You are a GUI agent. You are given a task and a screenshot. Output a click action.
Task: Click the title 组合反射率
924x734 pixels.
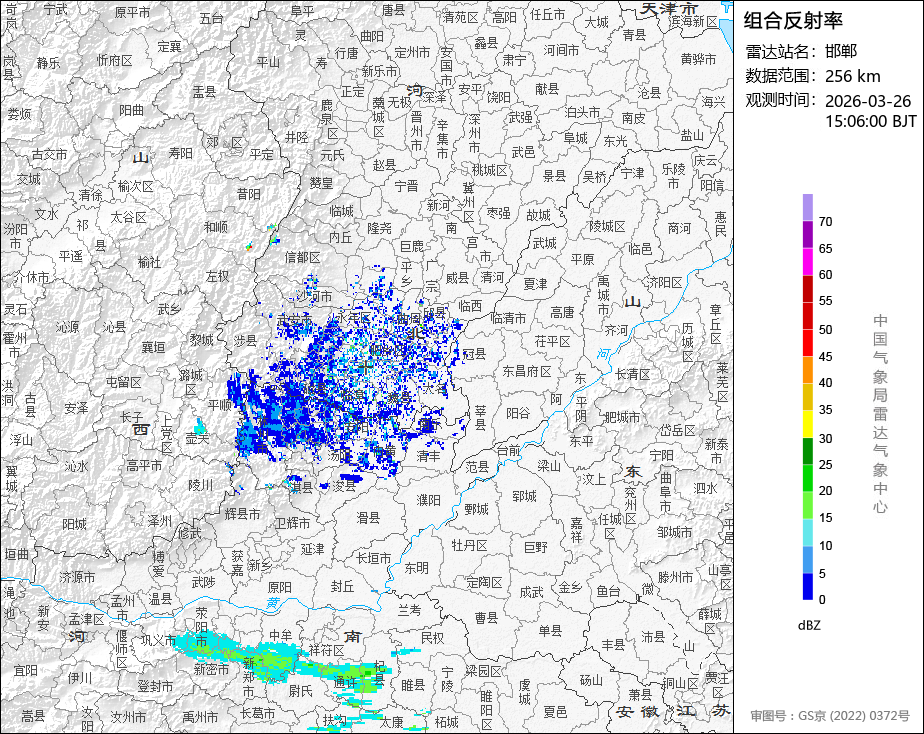coord(793,20)
